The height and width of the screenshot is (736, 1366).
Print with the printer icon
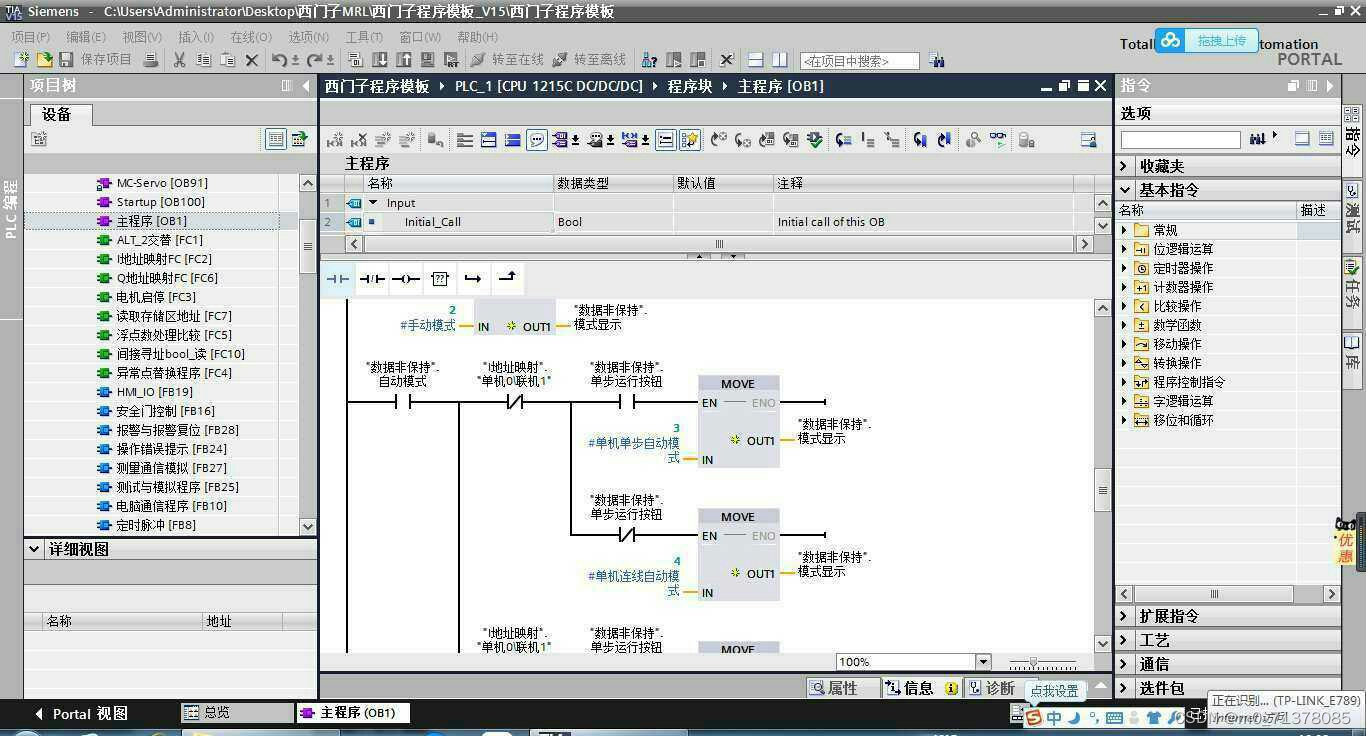click(x=151, y=60)
